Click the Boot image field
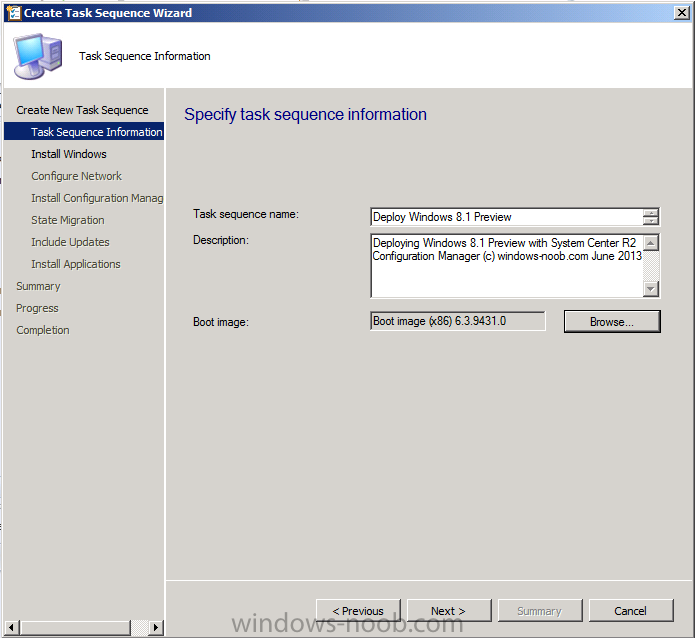 click(x=458, y=321)
